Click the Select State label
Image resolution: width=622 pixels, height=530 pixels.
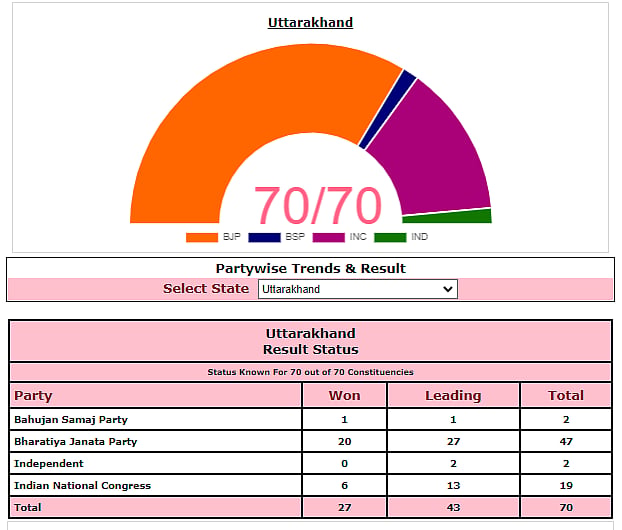coord(206,288)
